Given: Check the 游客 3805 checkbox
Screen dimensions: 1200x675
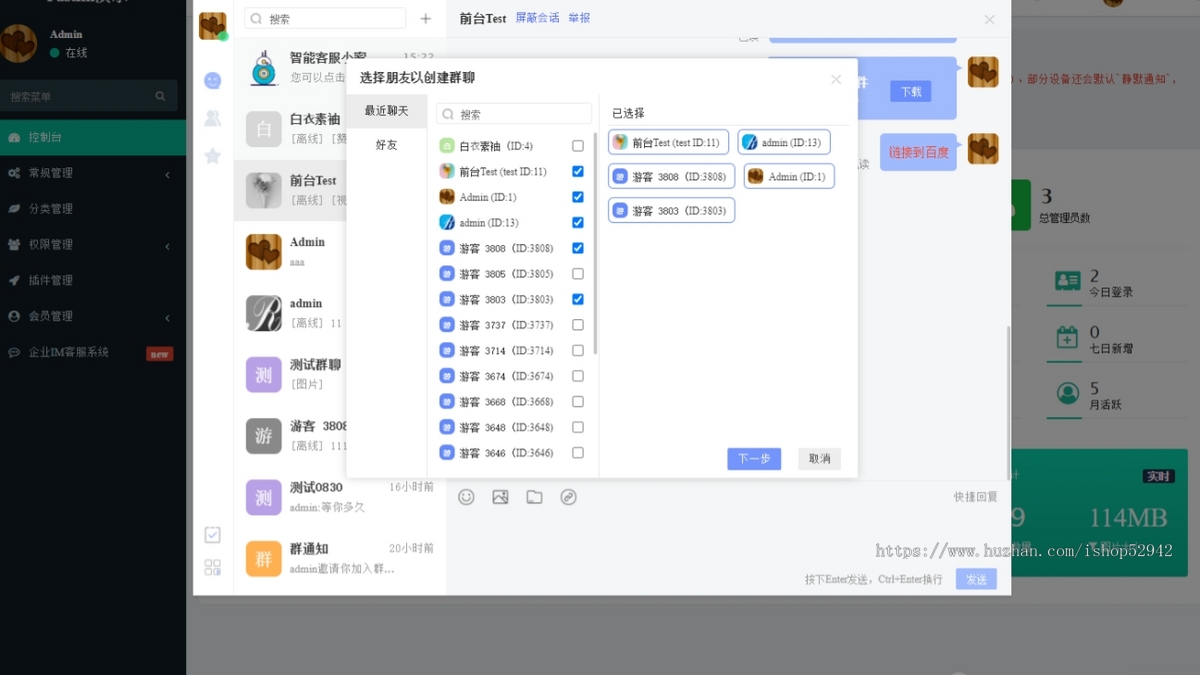Looking at the screenshot, I should point(578,274).
